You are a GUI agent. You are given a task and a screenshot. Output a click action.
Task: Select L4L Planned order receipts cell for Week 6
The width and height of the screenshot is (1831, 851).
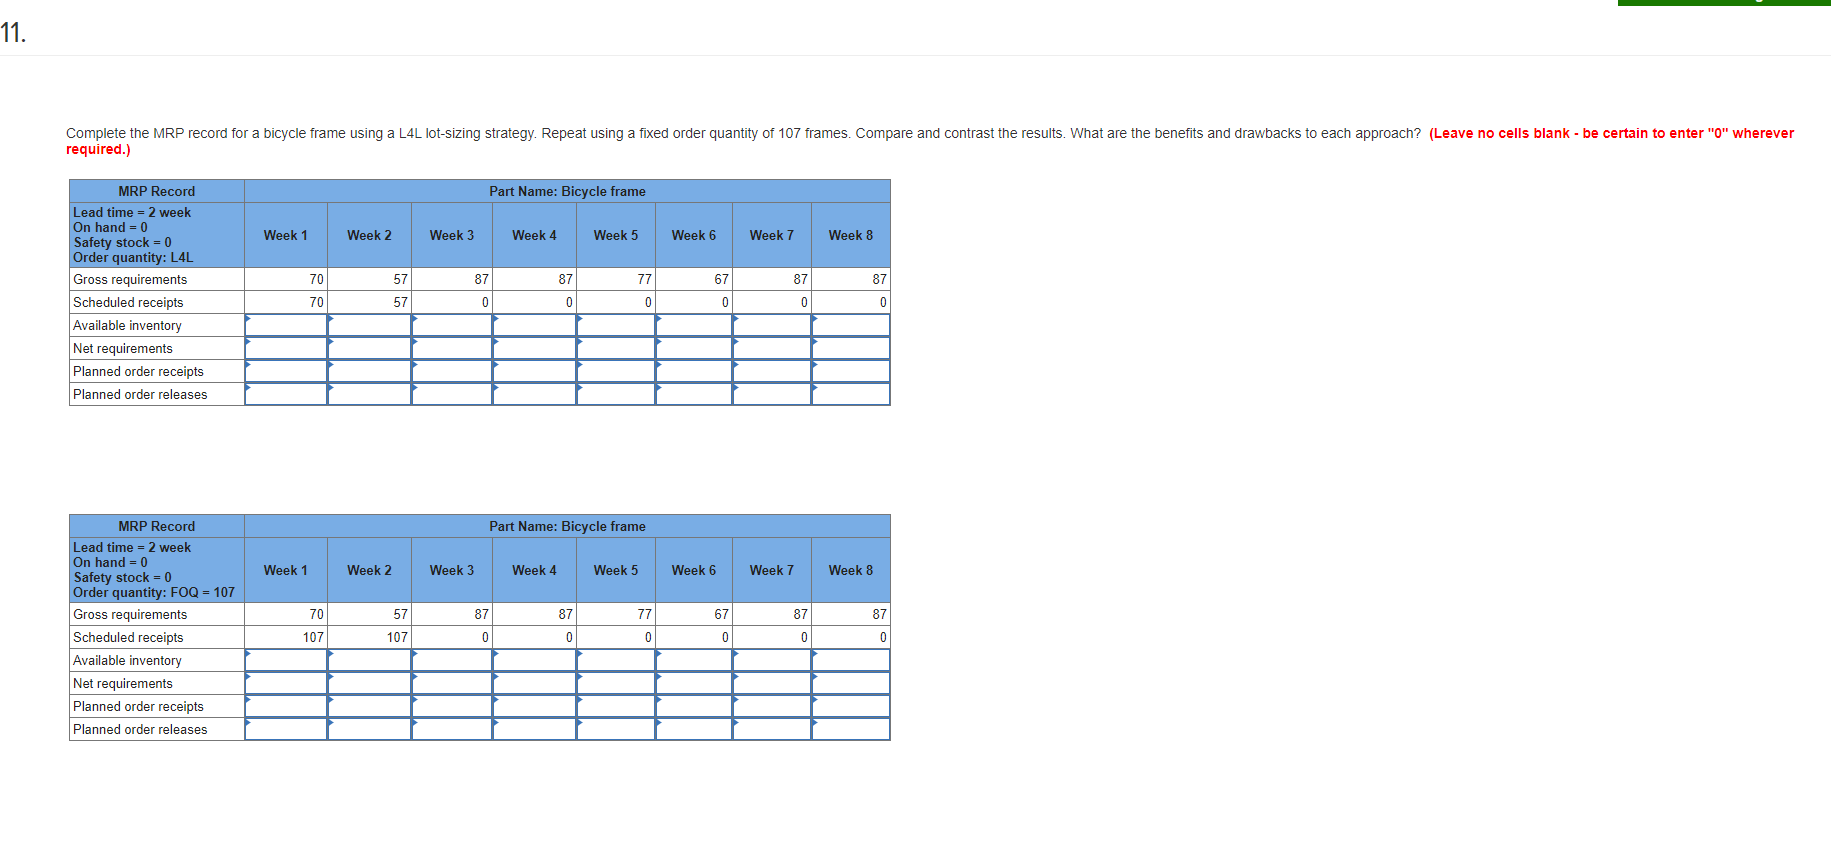(x=694, y=371)
